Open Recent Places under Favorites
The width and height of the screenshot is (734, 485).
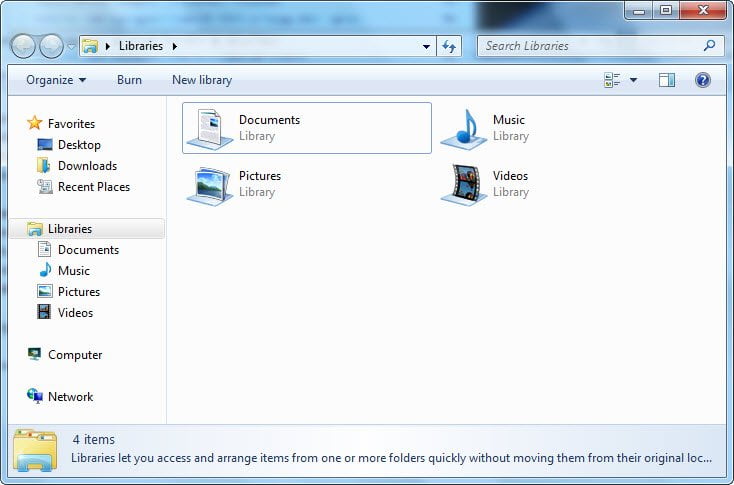(x=94, y=187)
